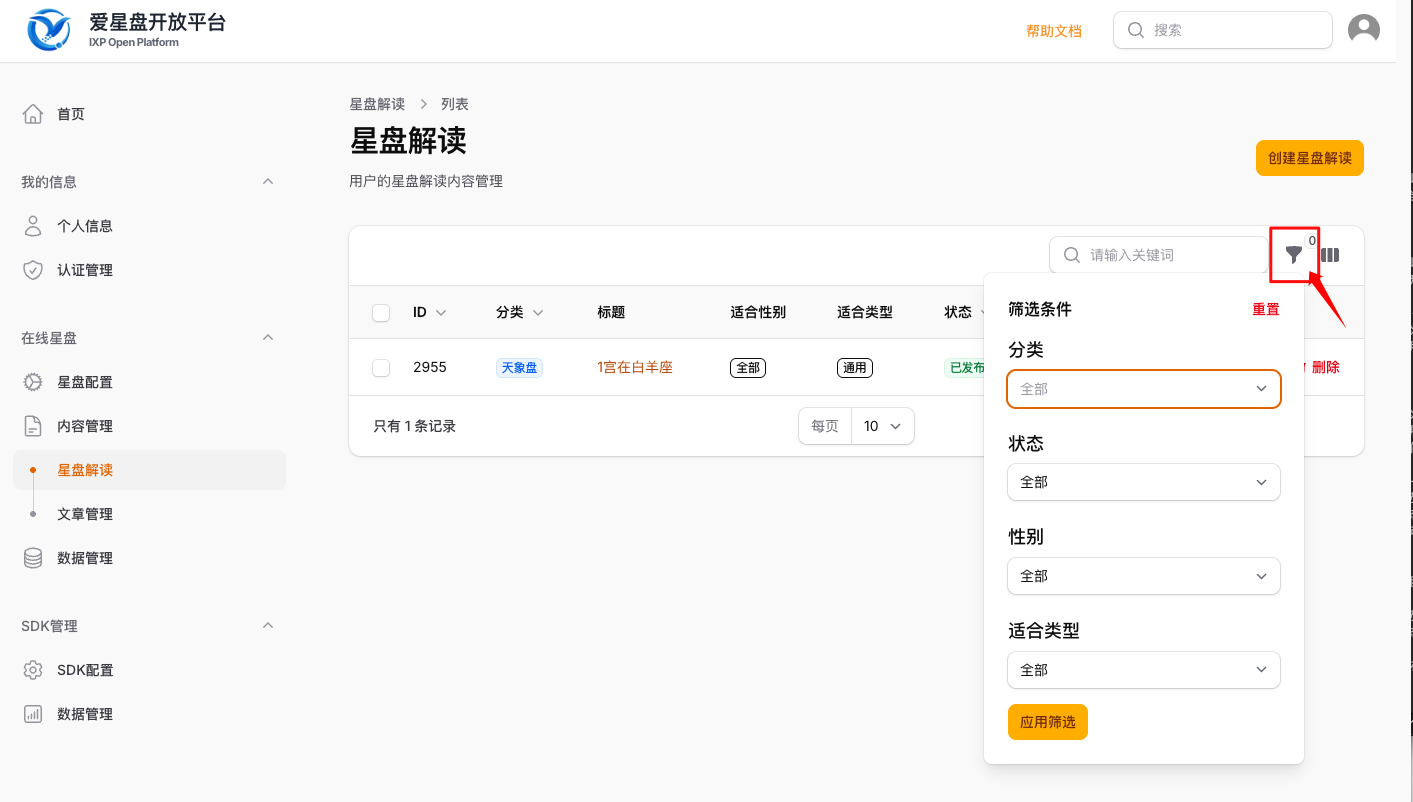Open the column toggle icon
Viewport: 1413px width, 802px height.
(x=1330, y=255)
